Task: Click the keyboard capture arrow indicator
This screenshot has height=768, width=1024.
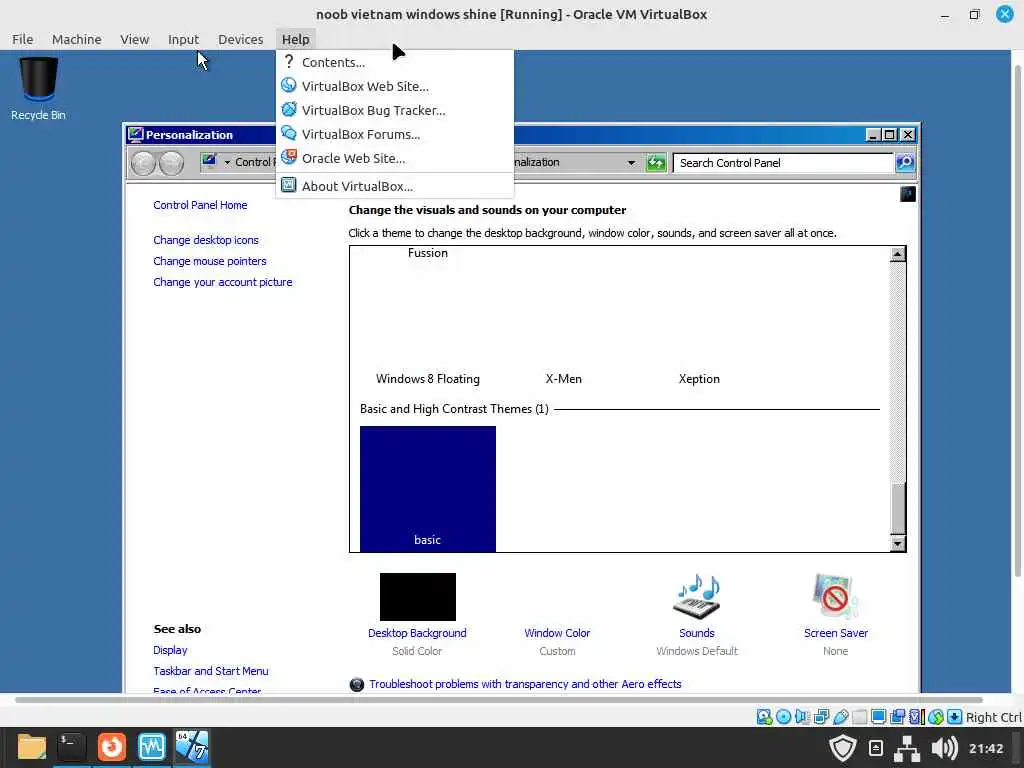Action: coord(955,717)
